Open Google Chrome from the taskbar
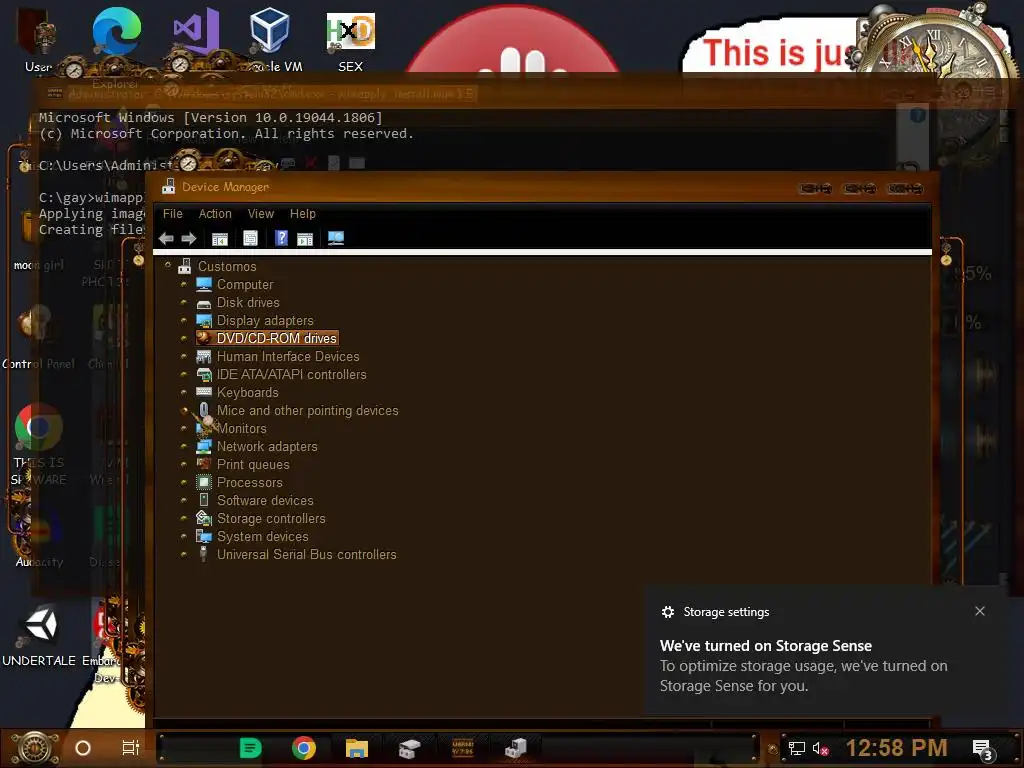 (x=304, y=748)
